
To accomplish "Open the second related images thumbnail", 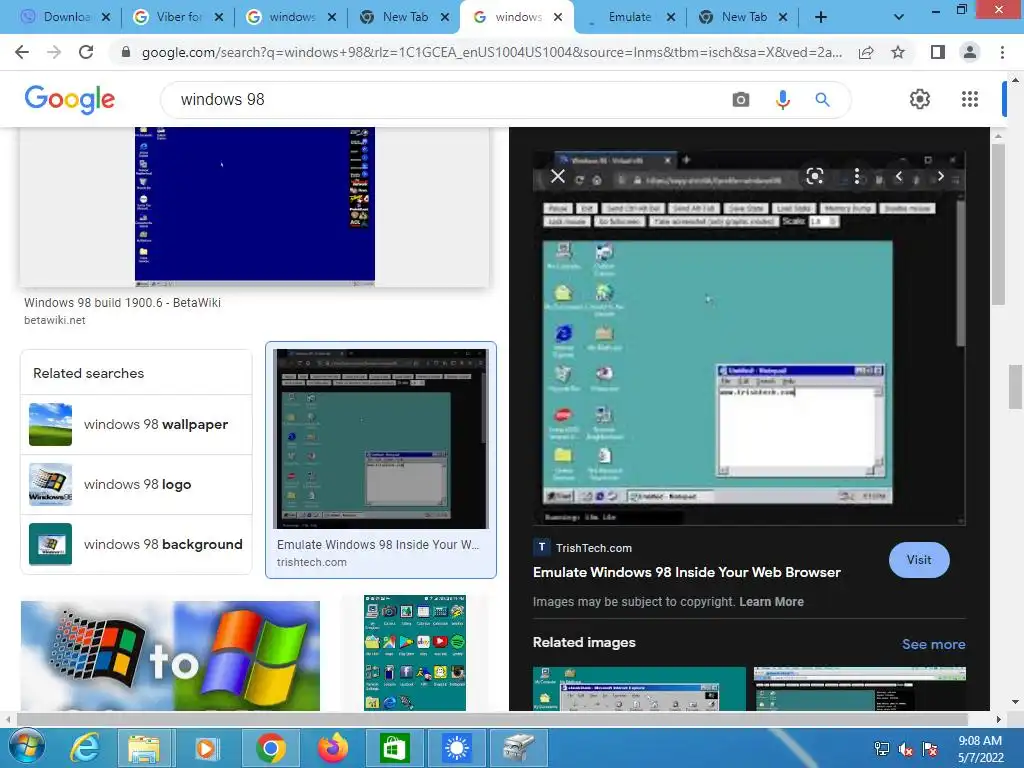I will (859, 688).
